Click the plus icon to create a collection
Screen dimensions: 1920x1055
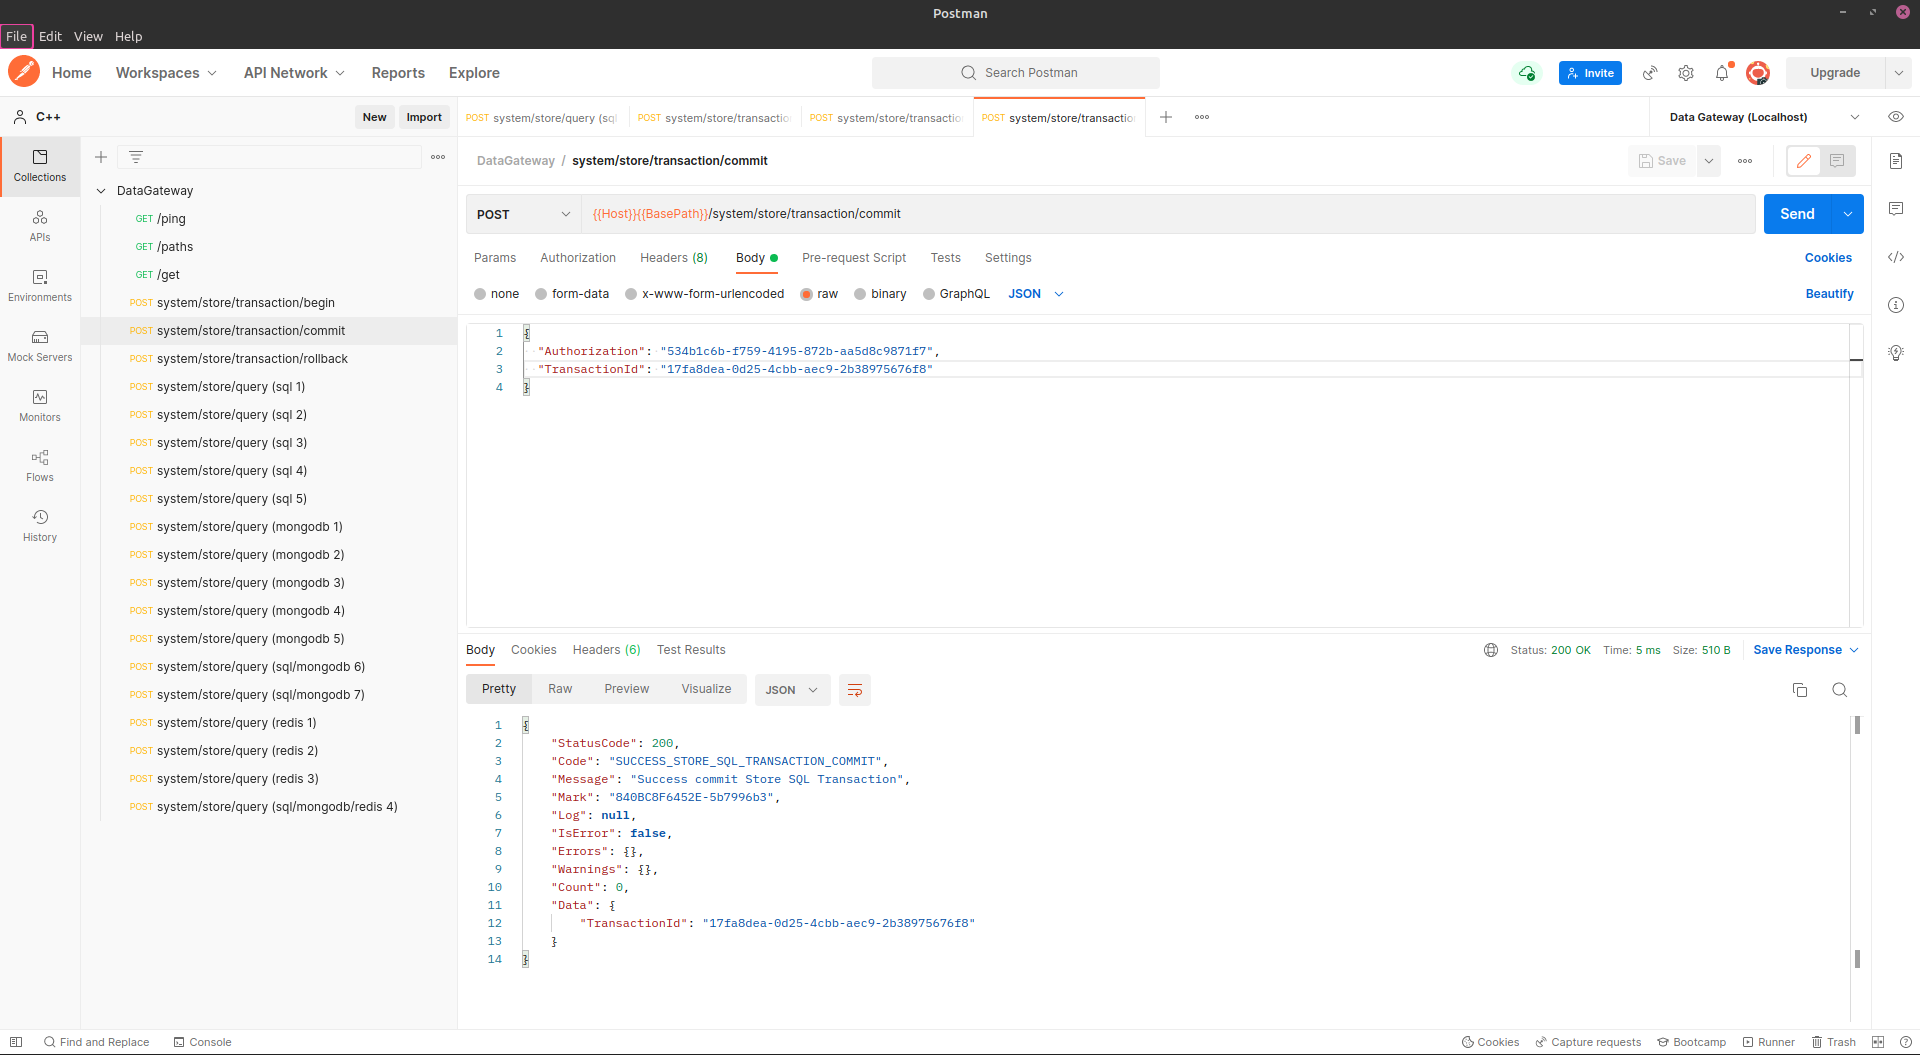(x=101, y=157)
